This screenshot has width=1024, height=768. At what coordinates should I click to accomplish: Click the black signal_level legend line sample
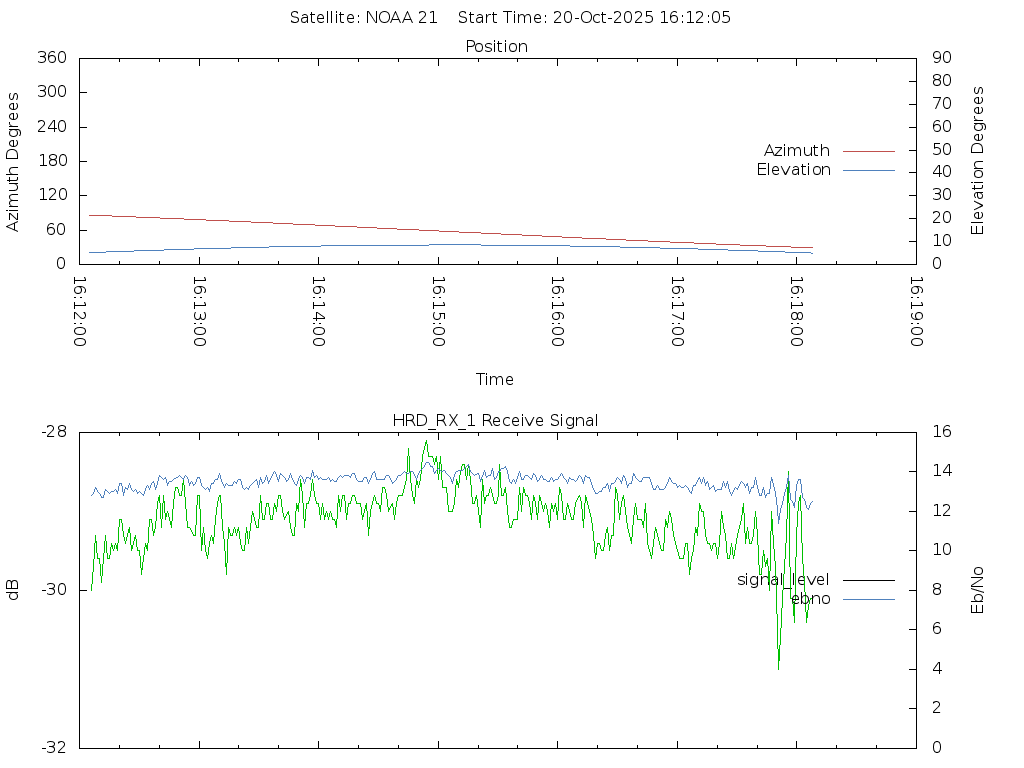[868, 580]
